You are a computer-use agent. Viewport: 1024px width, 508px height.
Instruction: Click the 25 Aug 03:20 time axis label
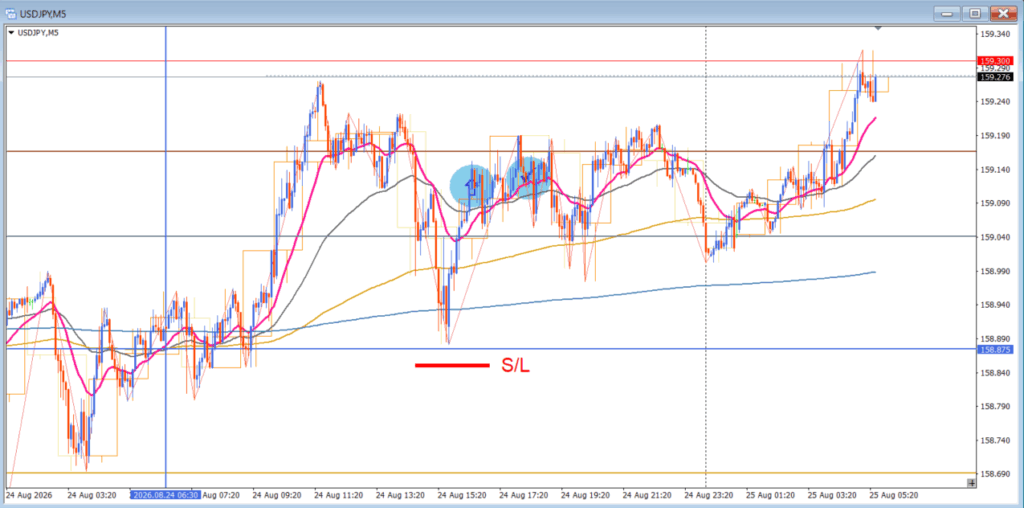click(x=833, y=495)
